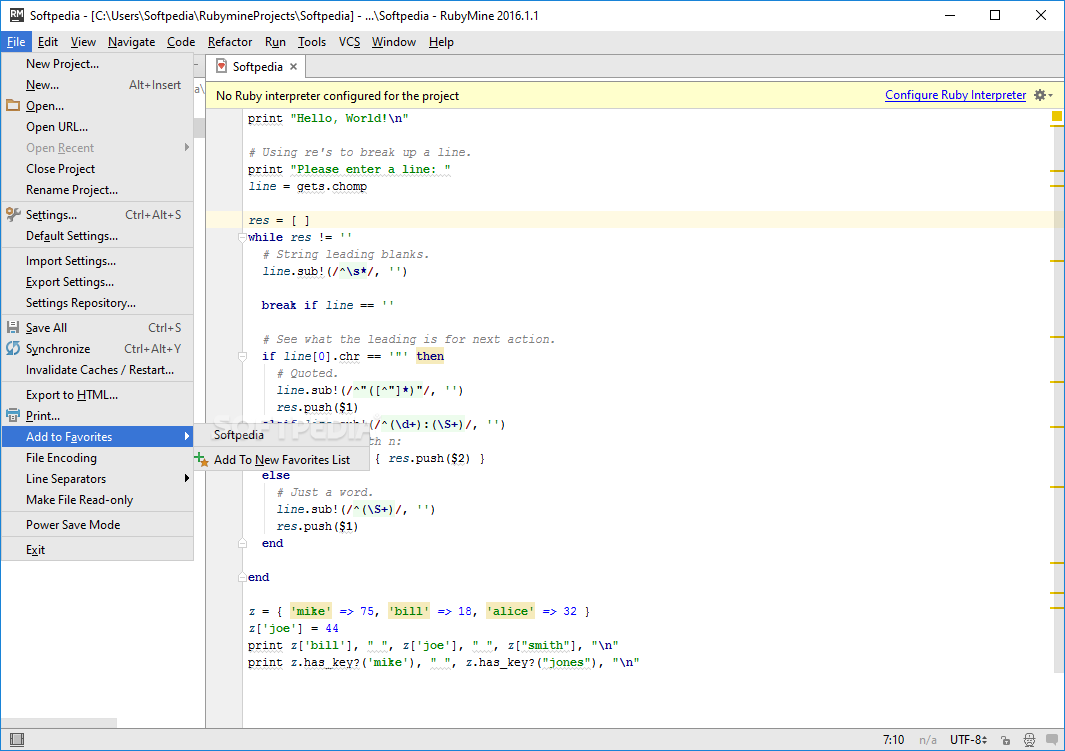Click the RubyMine logo in the title bar
Screen dimensions: 1065x751
pyautogui.click(x=16, y=15)
